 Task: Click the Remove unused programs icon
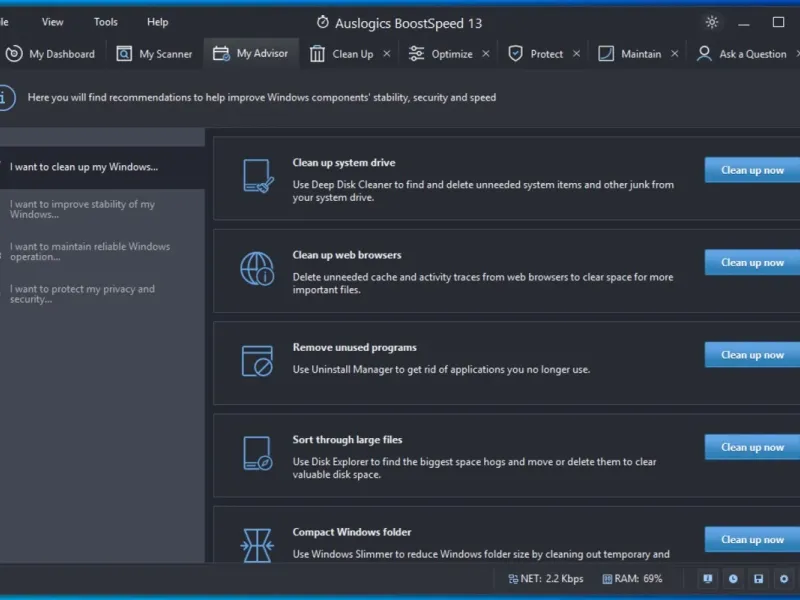[x=257, y=361]
